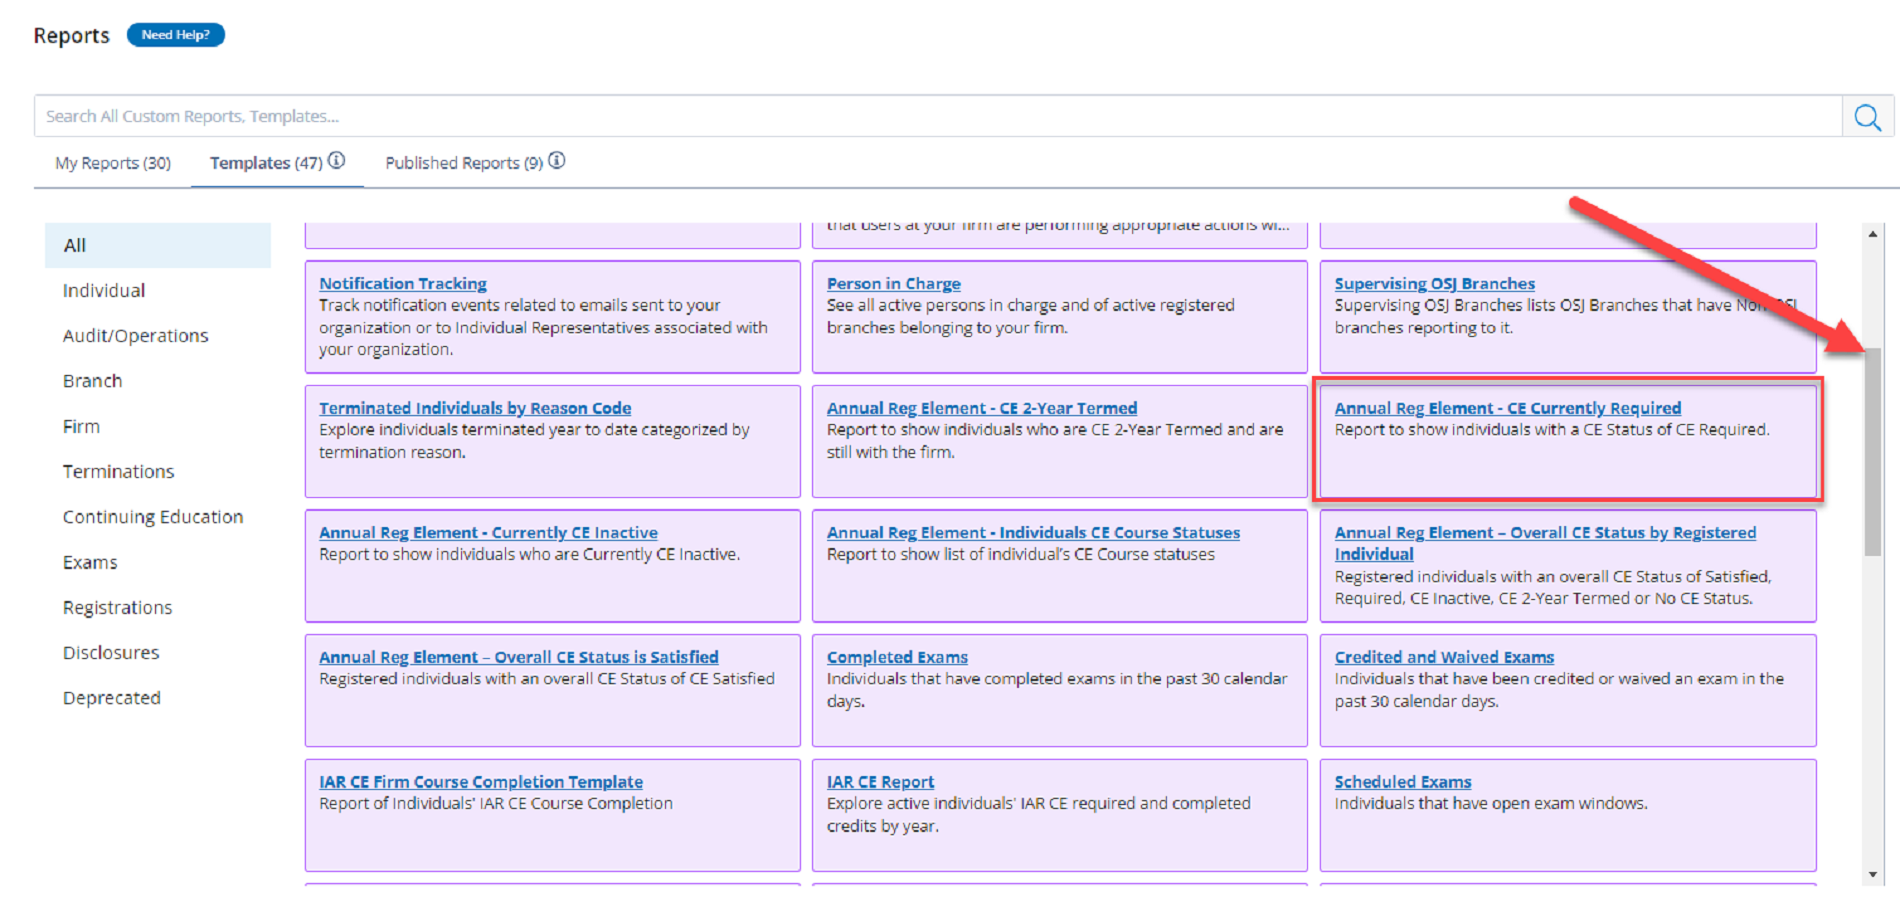Click the search magnifier icon

[1866, 117]
